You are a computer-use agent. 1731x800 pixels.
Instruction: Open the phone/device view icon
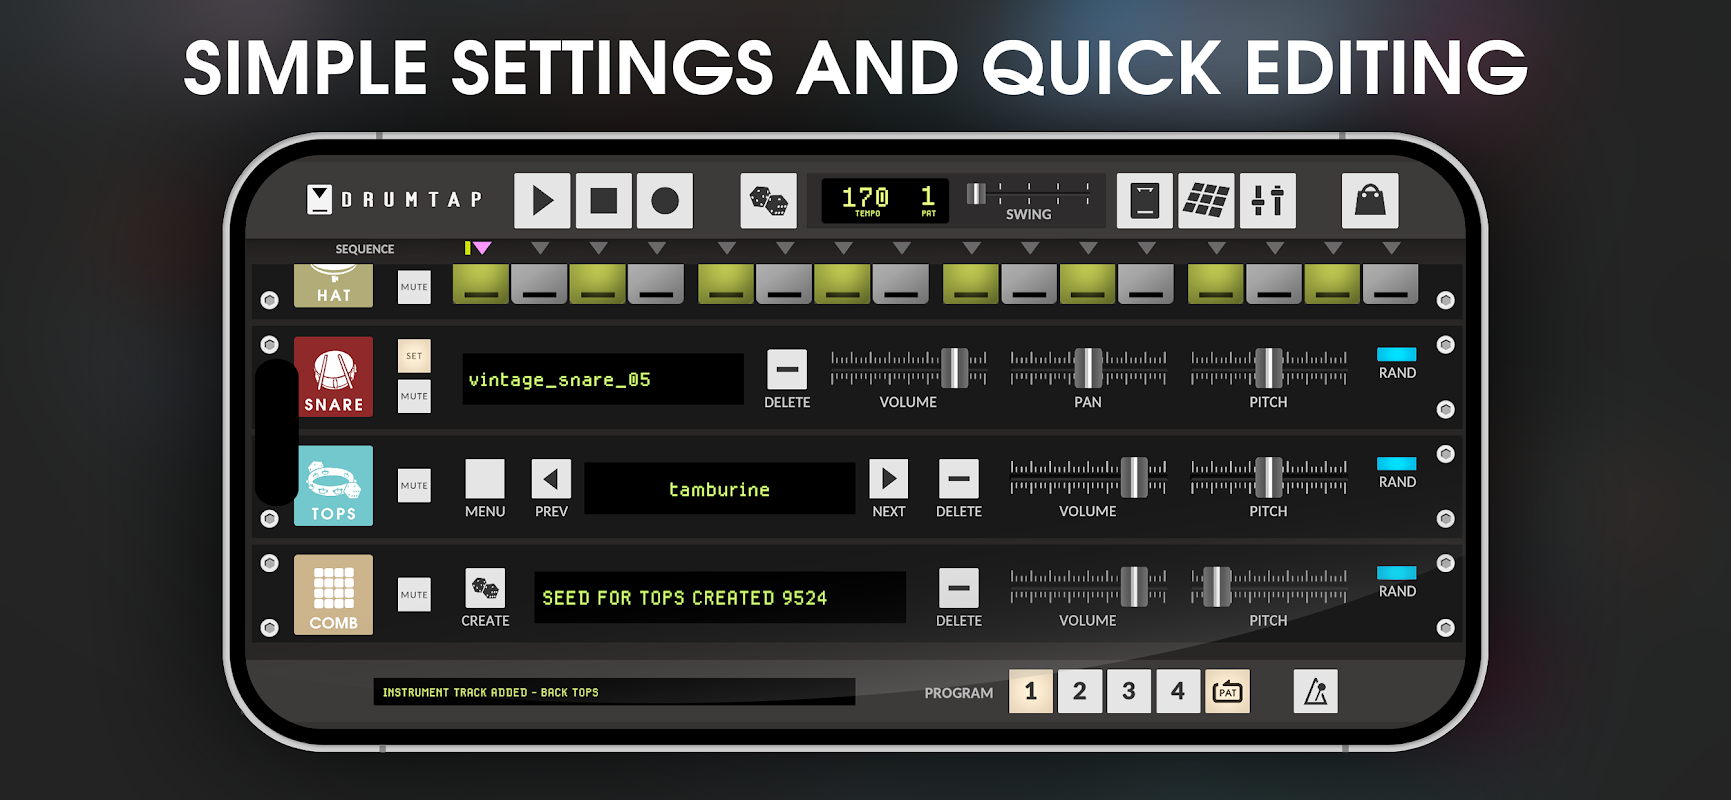1144,201
